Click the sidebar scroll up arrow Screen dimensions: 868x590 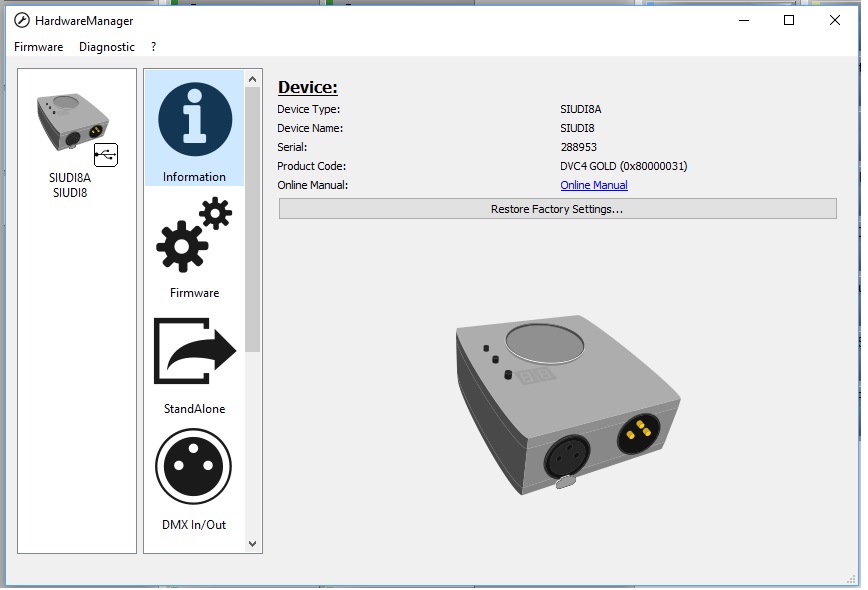point(252,79)
